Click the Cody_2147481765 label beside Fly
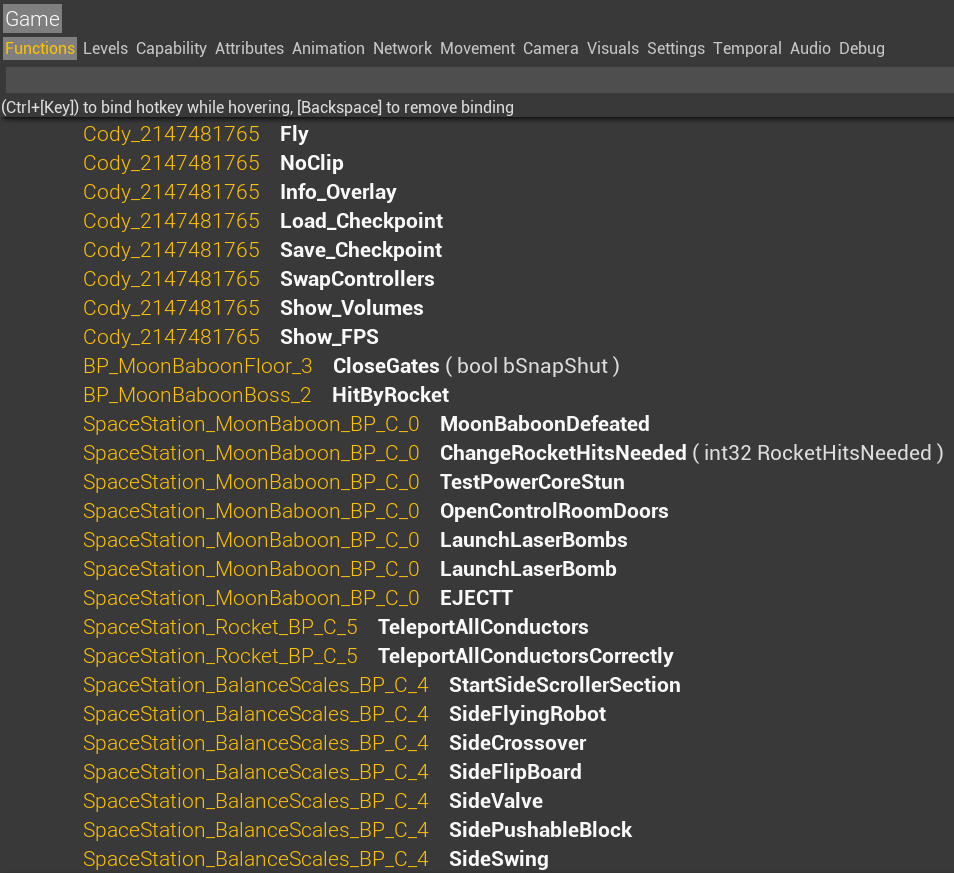 [172, 134]
